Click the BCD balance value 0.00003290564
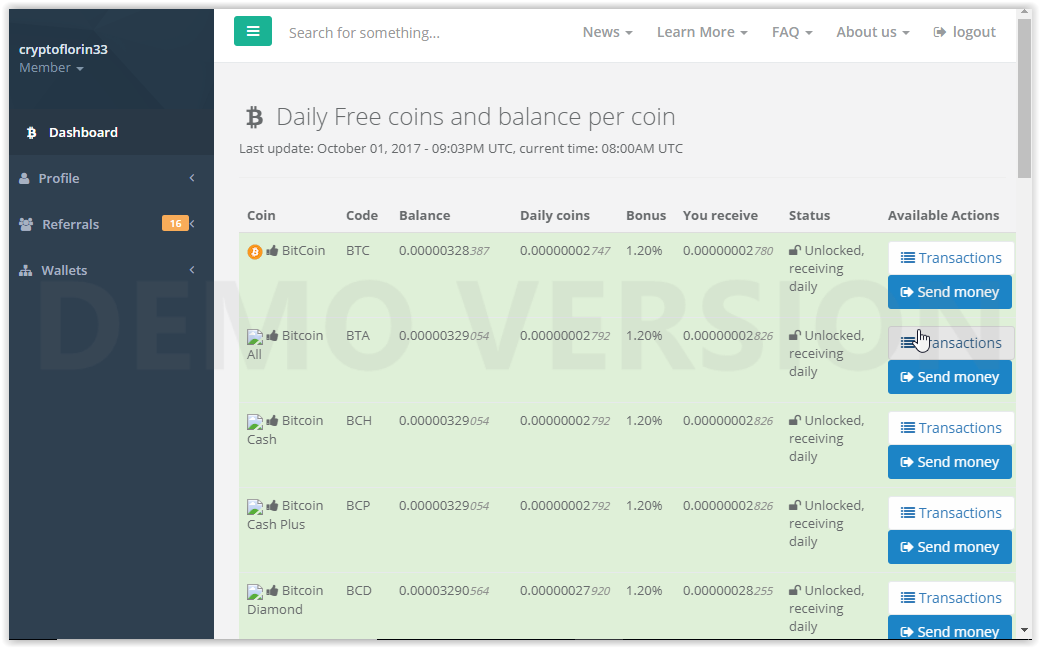Image resolution: width=1040 pixels, height=648 pixels. (444, 590)
